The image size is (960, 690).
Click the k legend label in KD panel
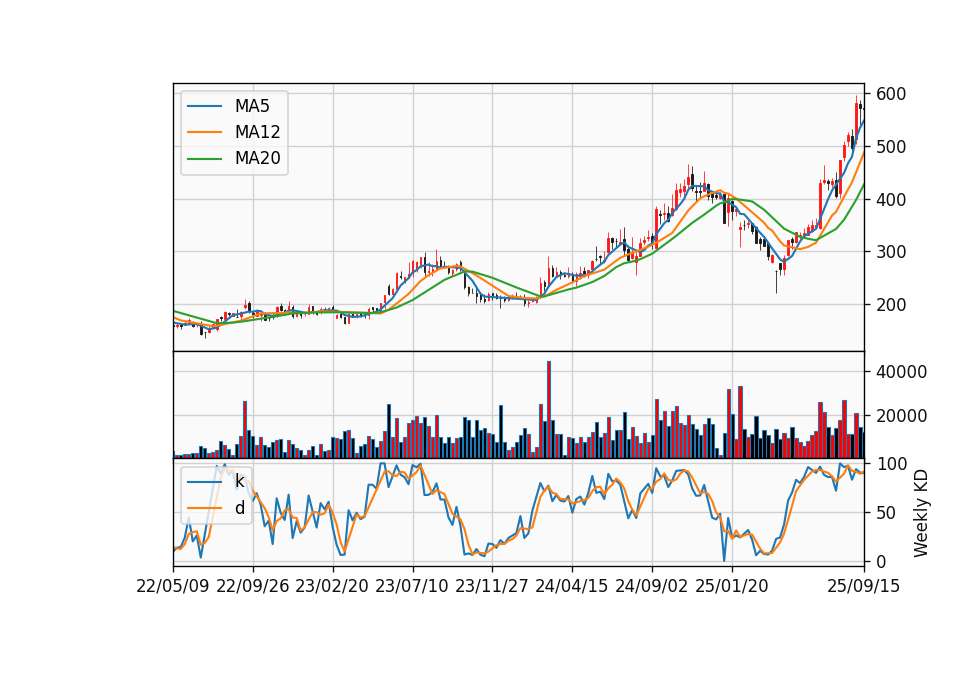click(239, 482)
